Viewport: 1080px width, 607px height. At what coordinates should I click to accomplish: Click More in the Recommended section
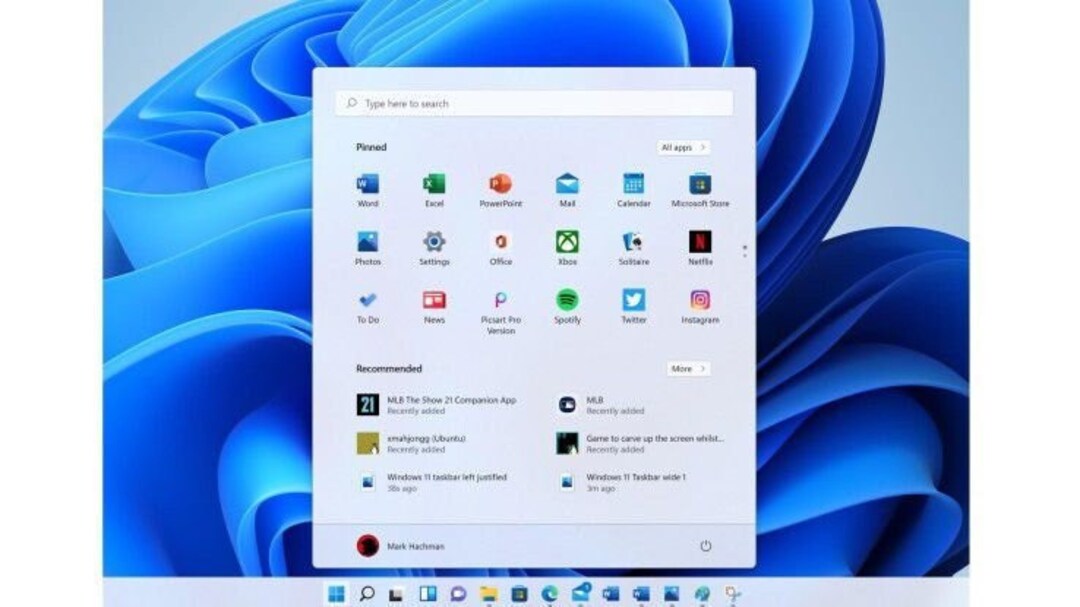[x=688, y=369]
